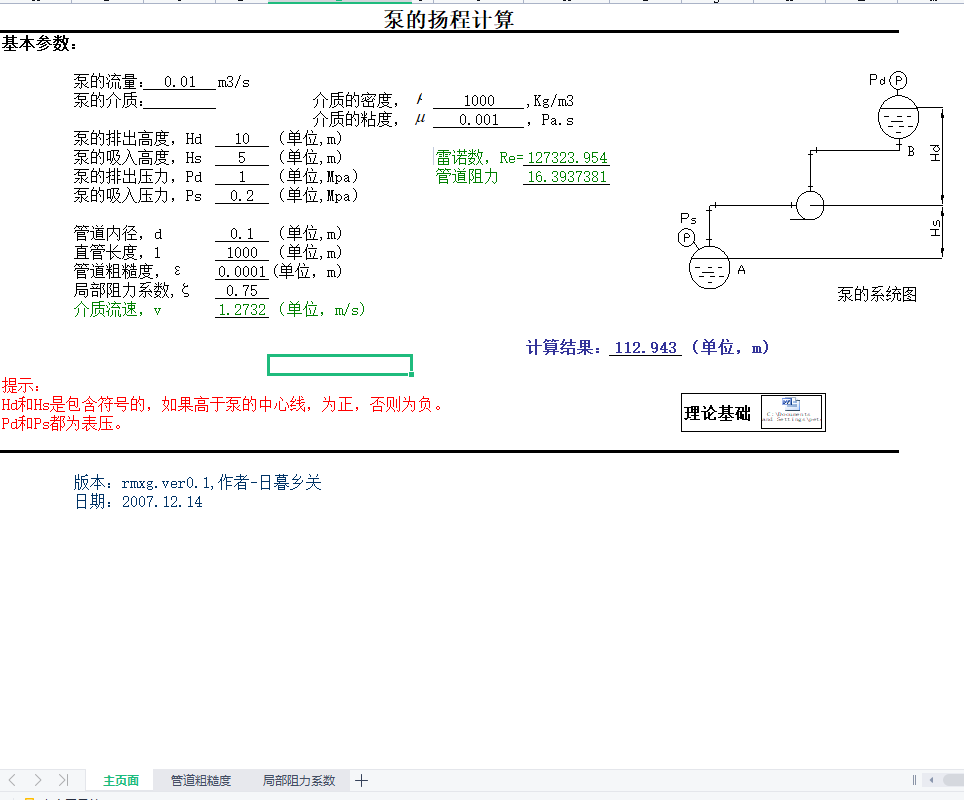Click the calculated result 112.943

[645, 348]
